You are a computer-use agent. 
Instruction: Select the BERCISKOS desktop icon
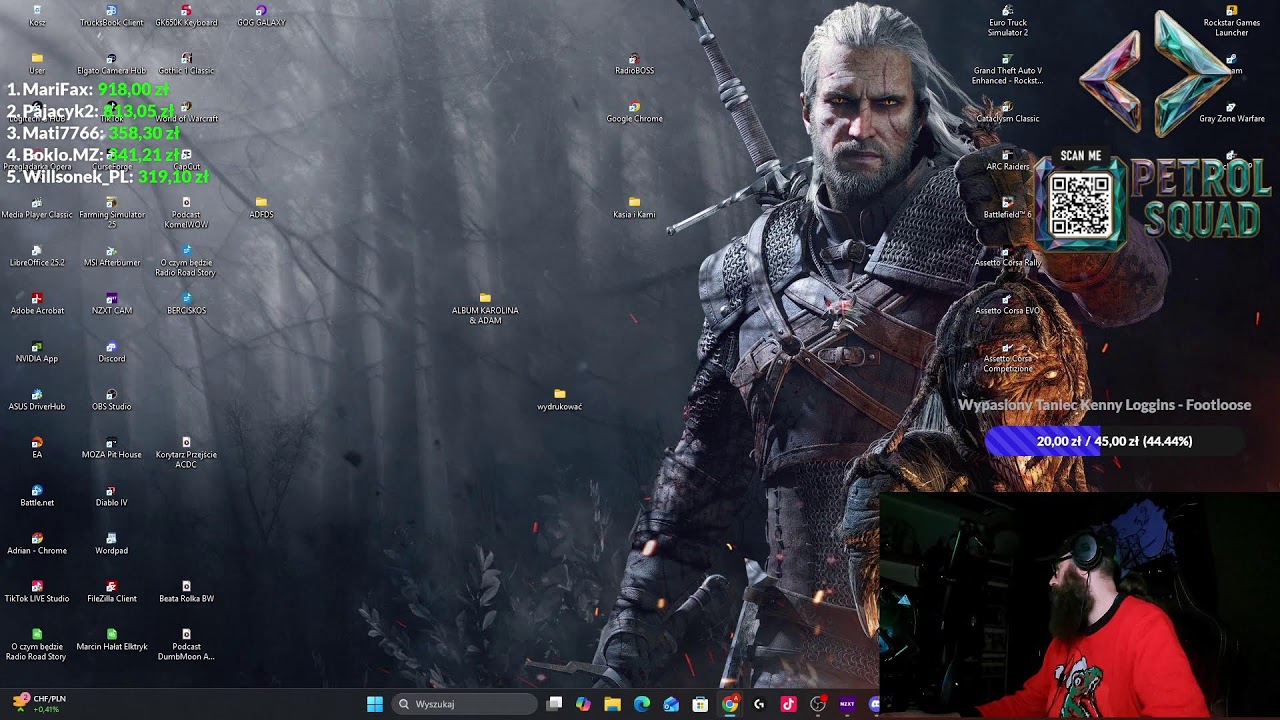186,304
